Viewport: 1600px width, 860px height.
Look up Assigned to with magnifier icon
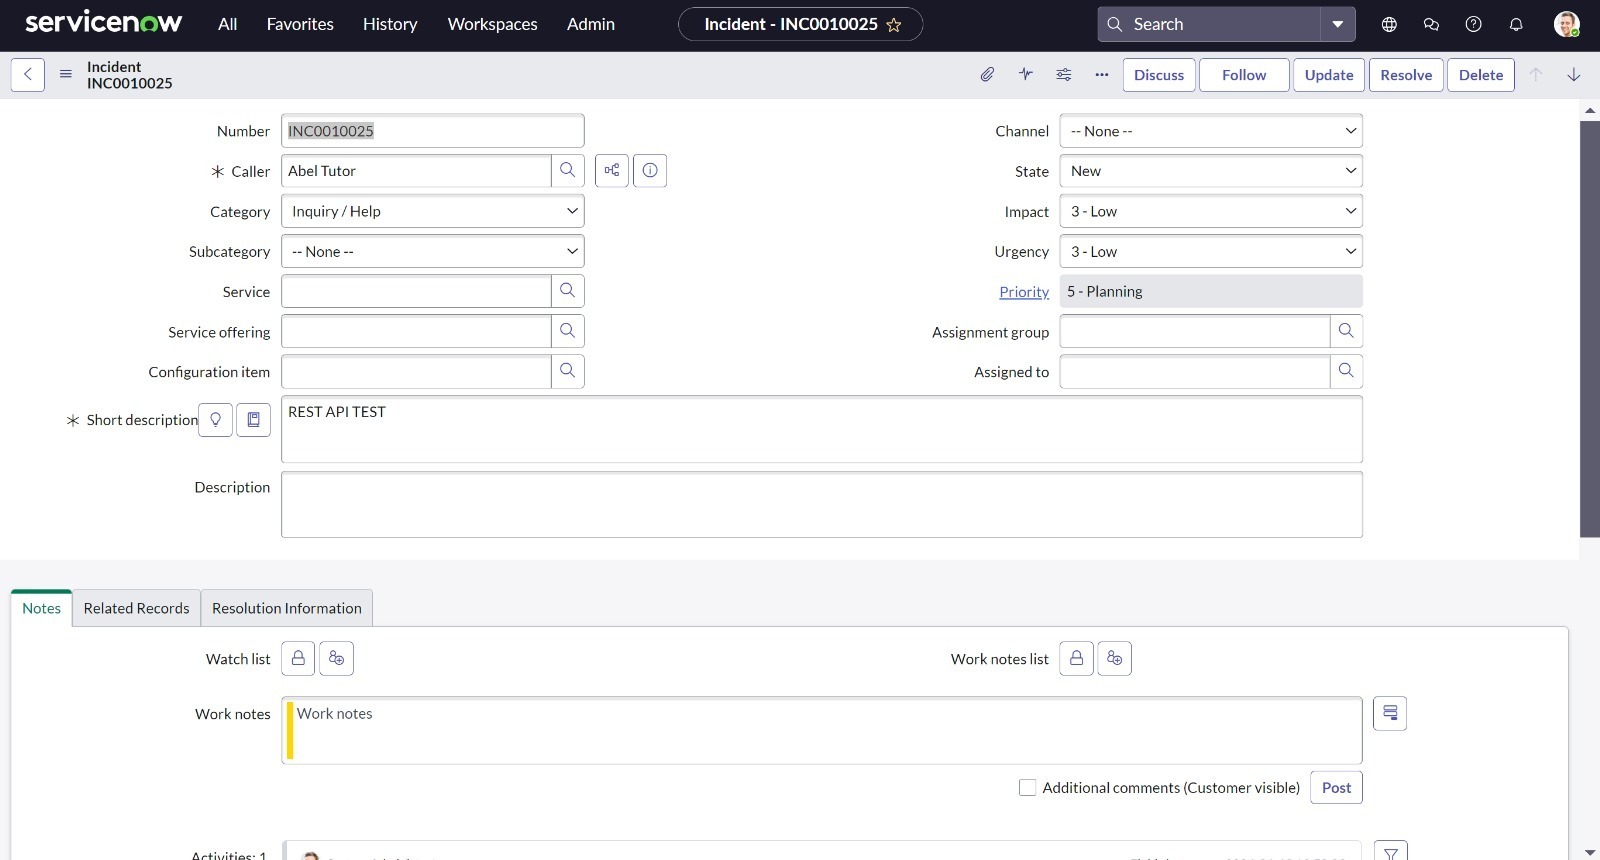tap(1346, 371)
